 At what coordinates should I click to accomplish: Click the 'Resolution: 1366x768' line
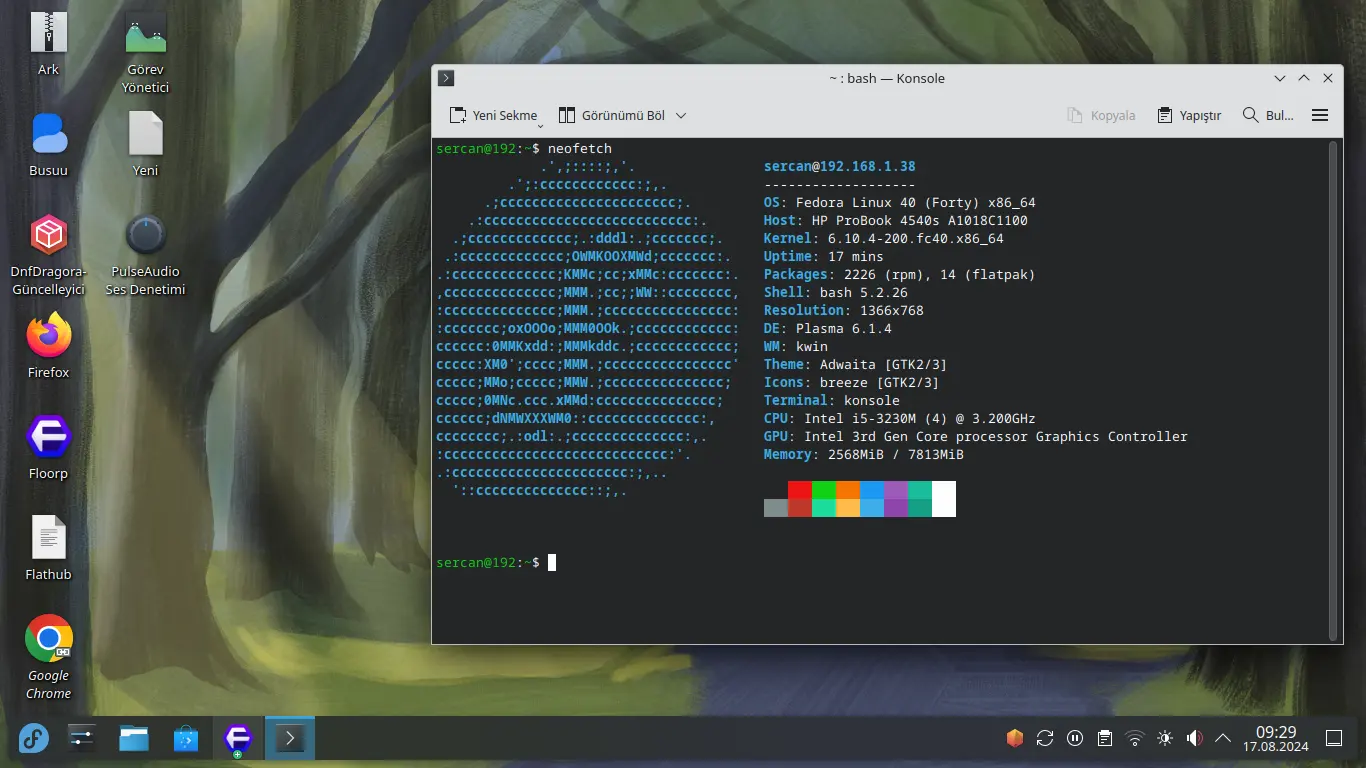pos(844,311)
